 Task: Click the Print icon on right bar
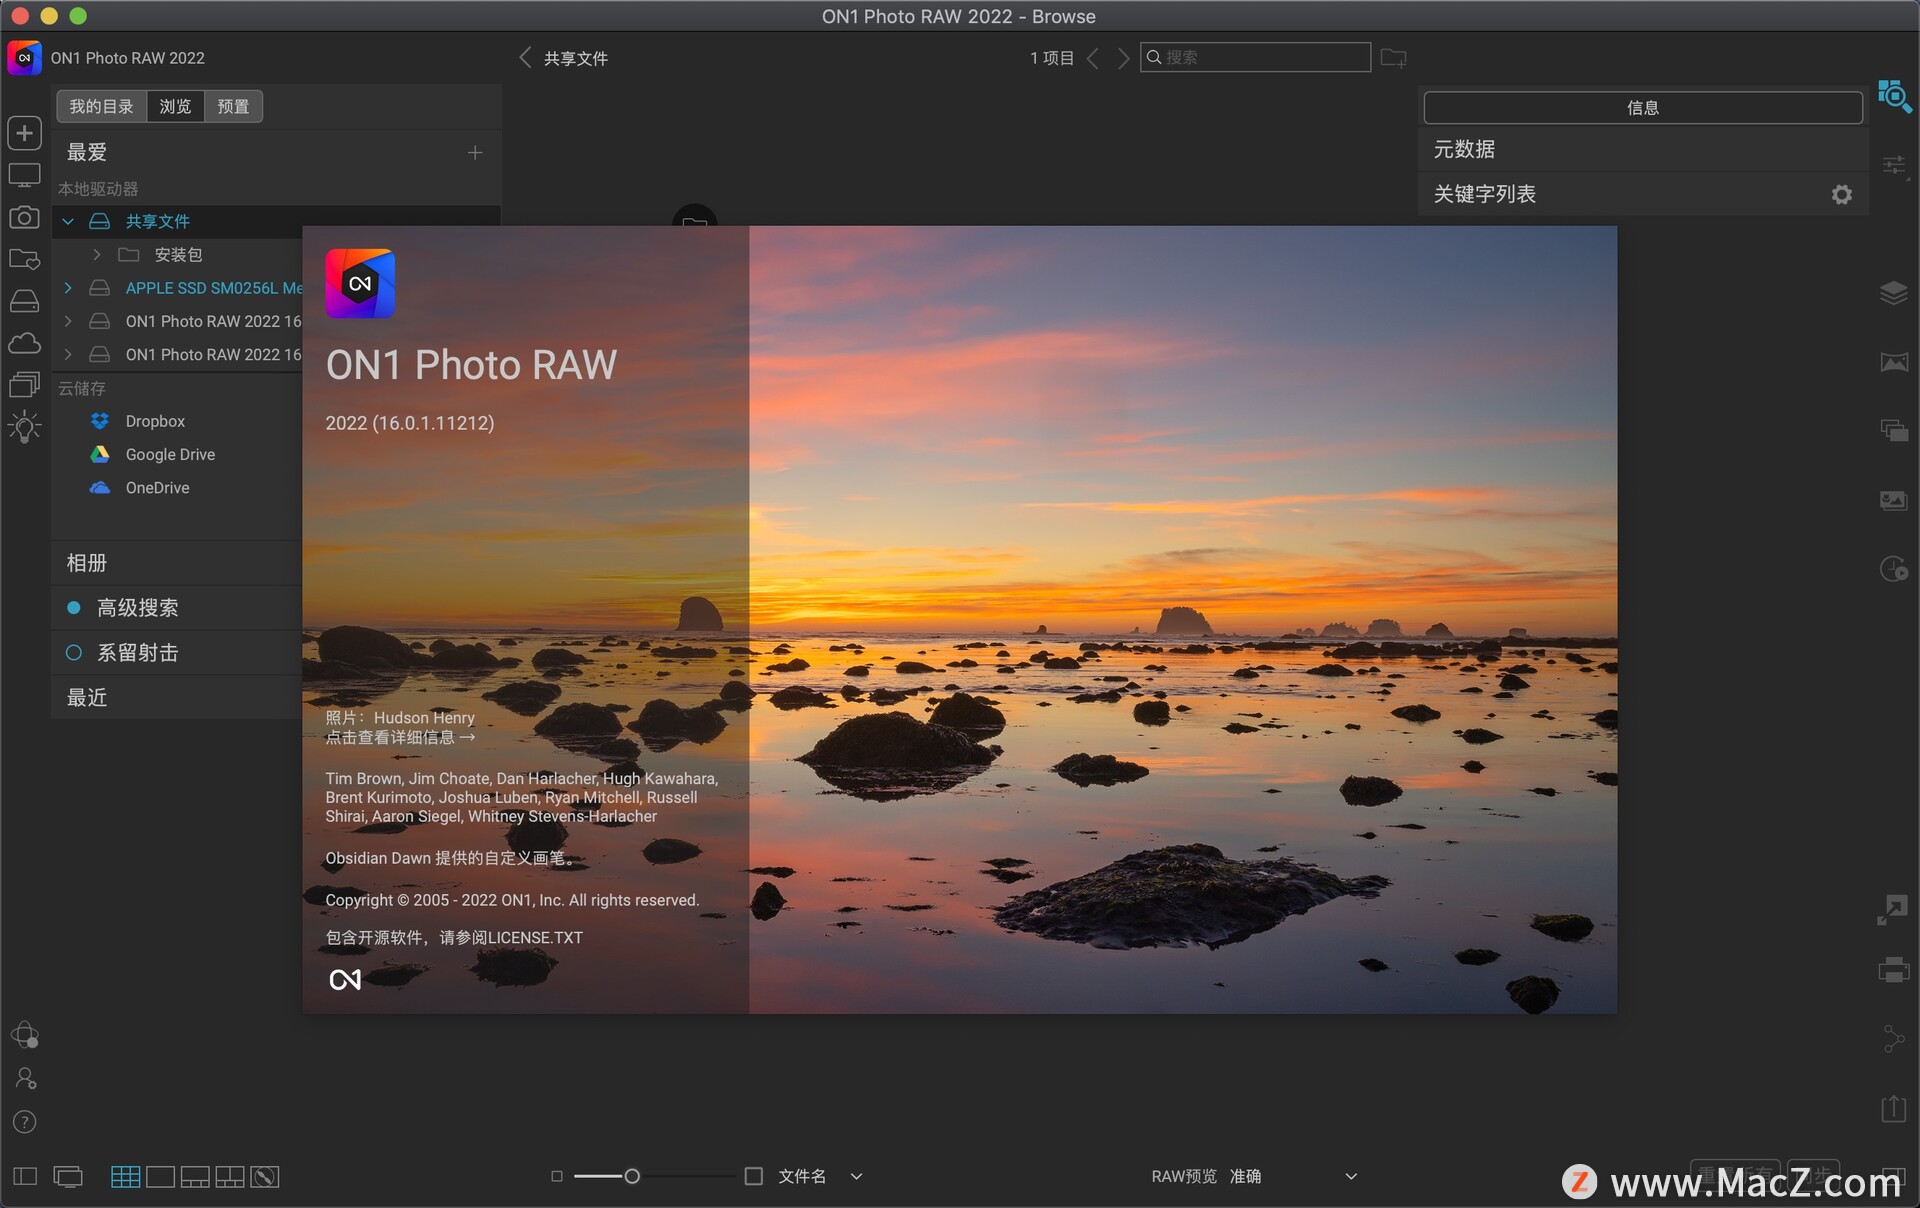[1894, 969]
